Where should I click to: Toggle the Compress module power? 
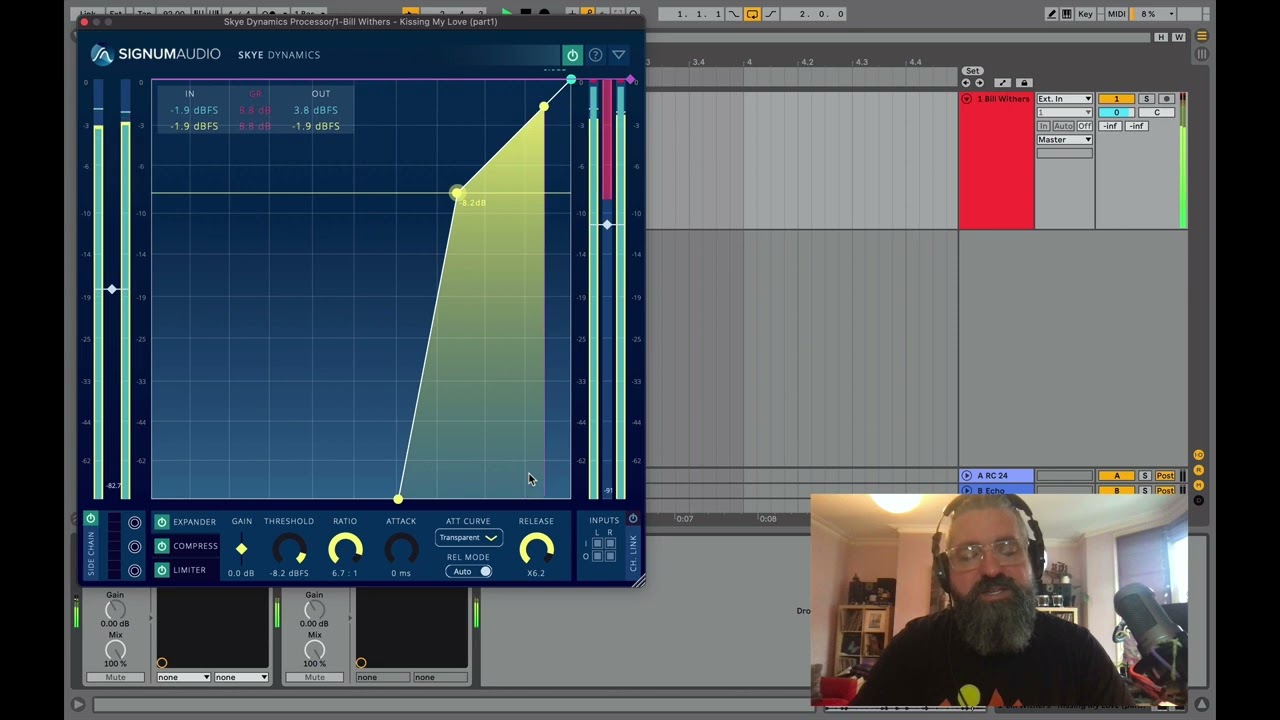tap(161, 546)
